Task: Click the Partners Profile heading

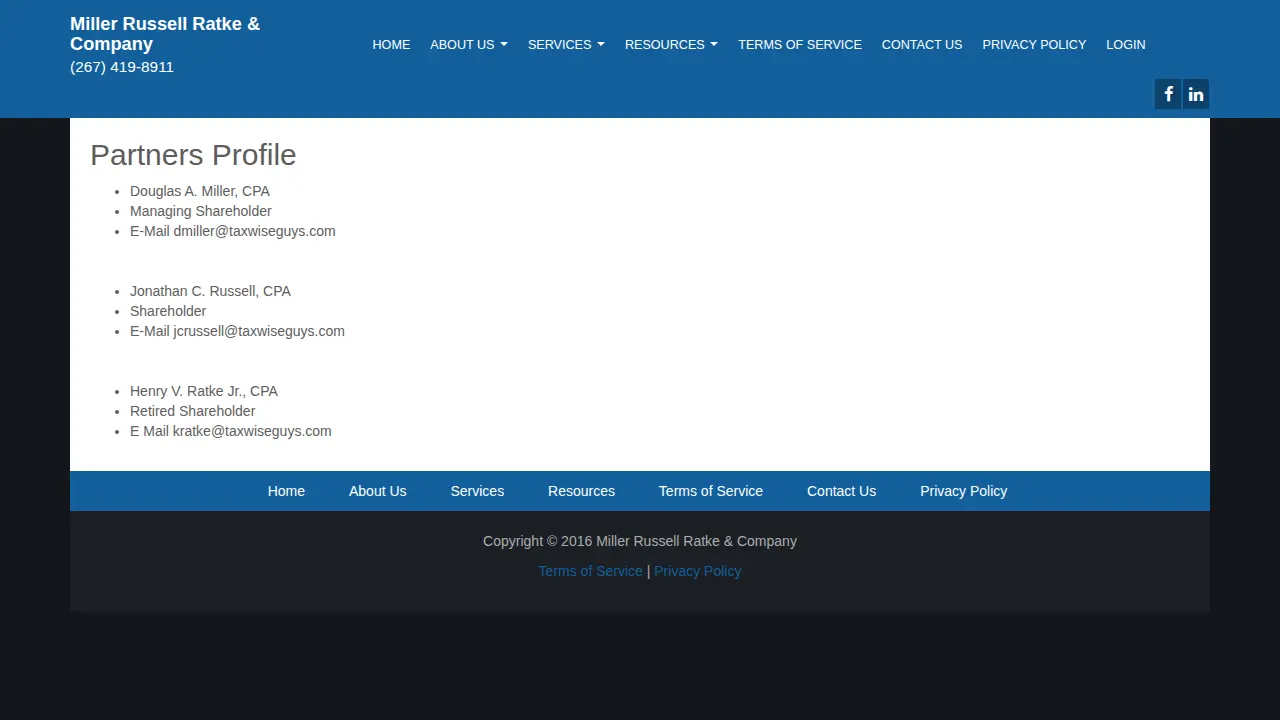Action: (x=193, y=155)
